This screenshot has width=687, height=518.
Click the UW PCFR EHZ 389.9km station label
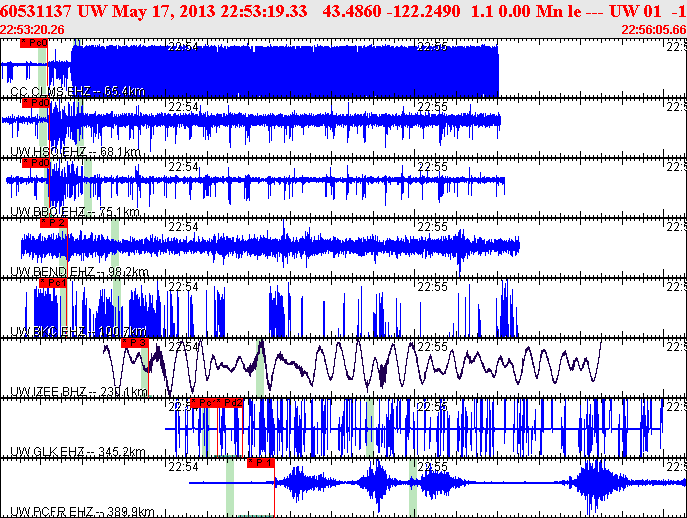(82, 512)
